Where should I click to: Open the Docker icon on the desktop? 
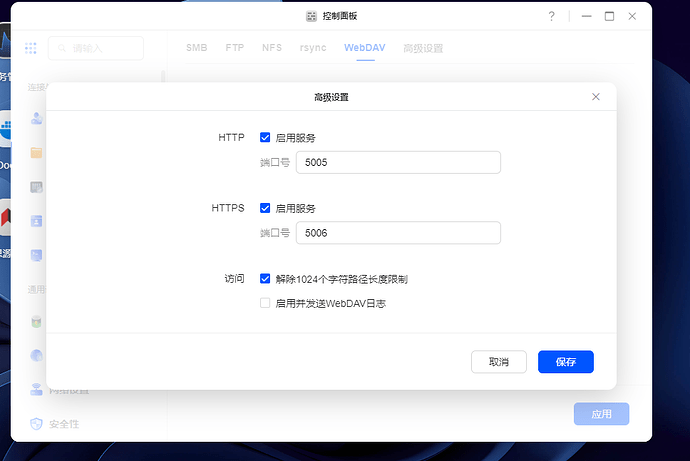6,129
